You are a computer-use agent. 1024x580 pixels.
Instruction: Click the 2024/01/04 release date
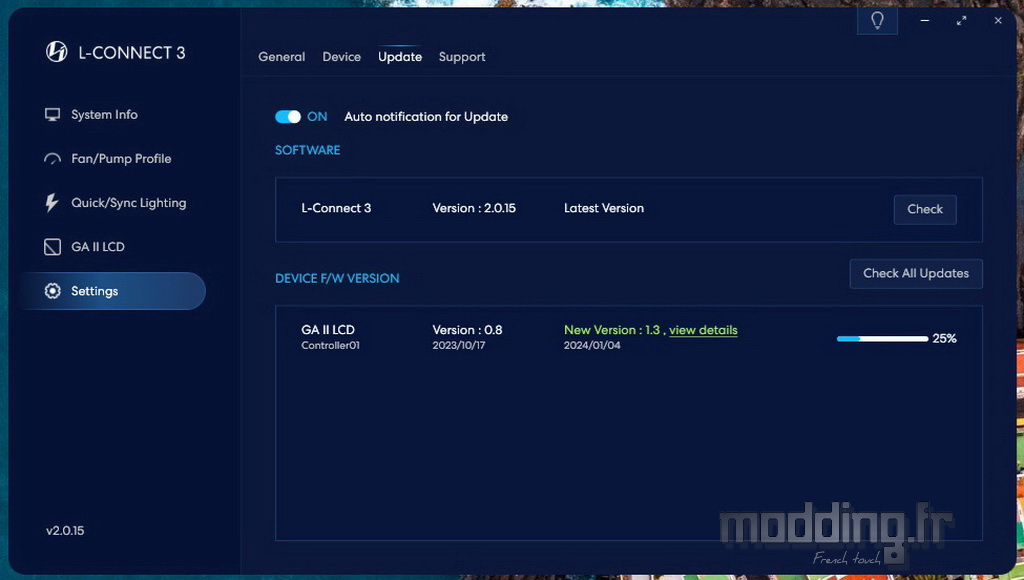pos(592,346)
